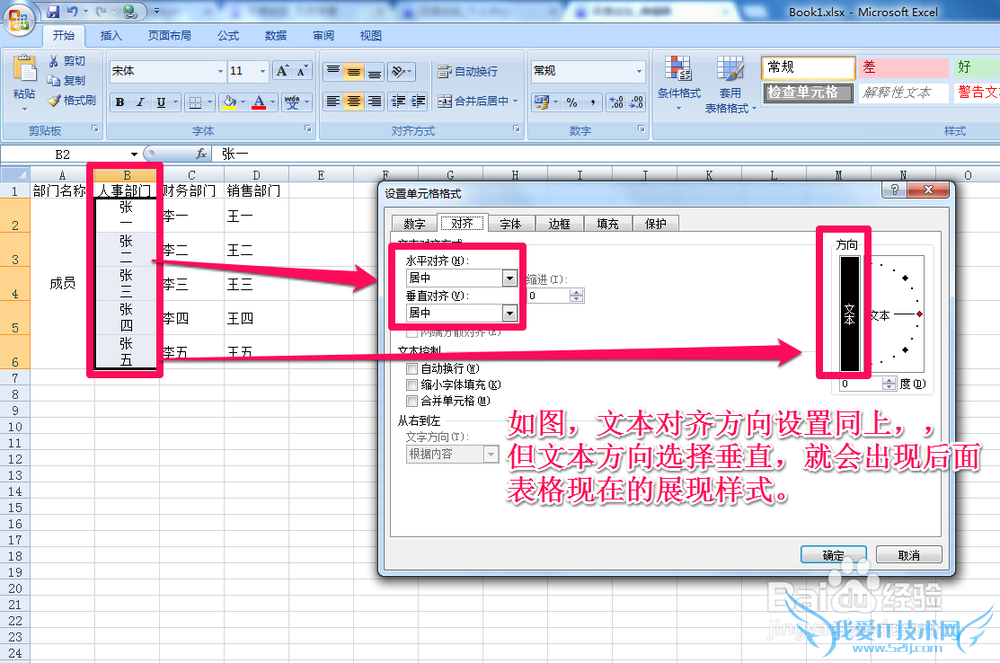This screenshot has width=1000, height=663.
Task: Increase font size with large A
Action: (282, 71)
